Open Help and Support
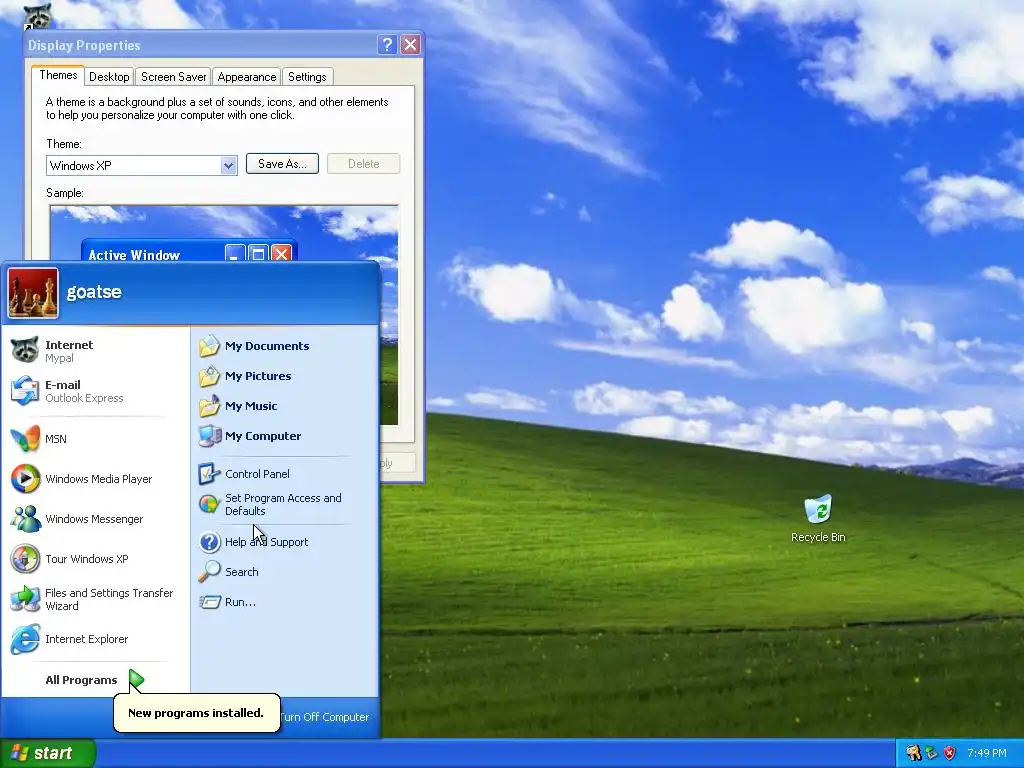The width and height of the screenshot is (1024, 768). click(x=284, y=541)
